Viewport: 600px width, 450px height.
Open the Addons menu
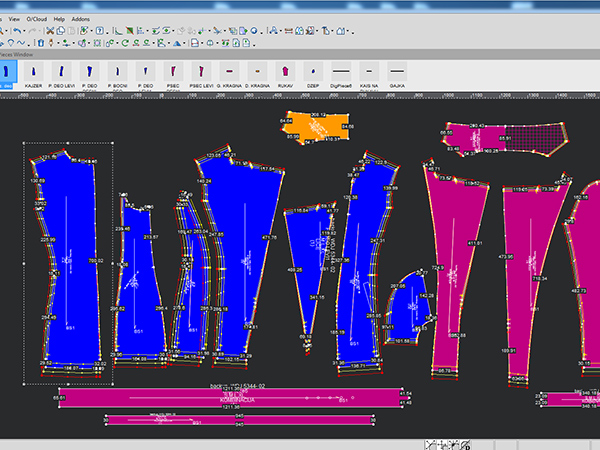[x=81, y=19]
